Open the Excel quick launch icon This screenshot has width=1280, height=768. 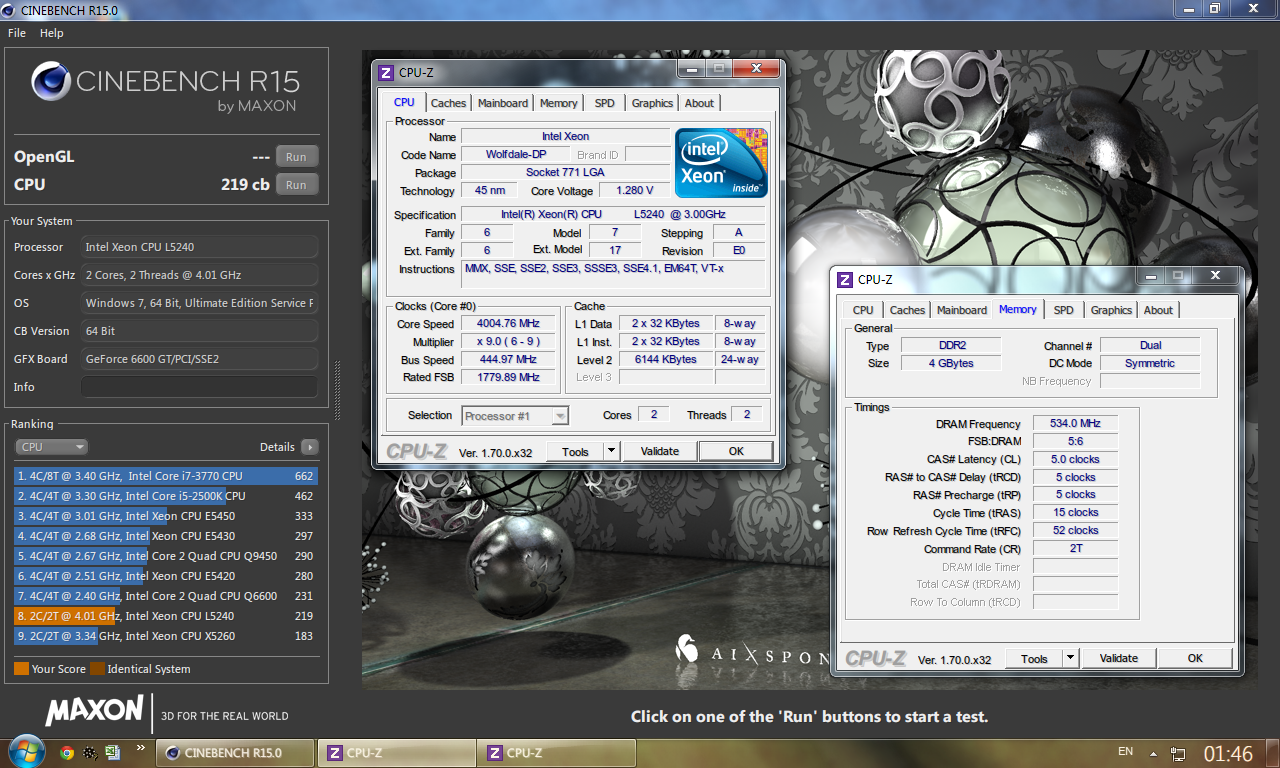tap(113, 752)
